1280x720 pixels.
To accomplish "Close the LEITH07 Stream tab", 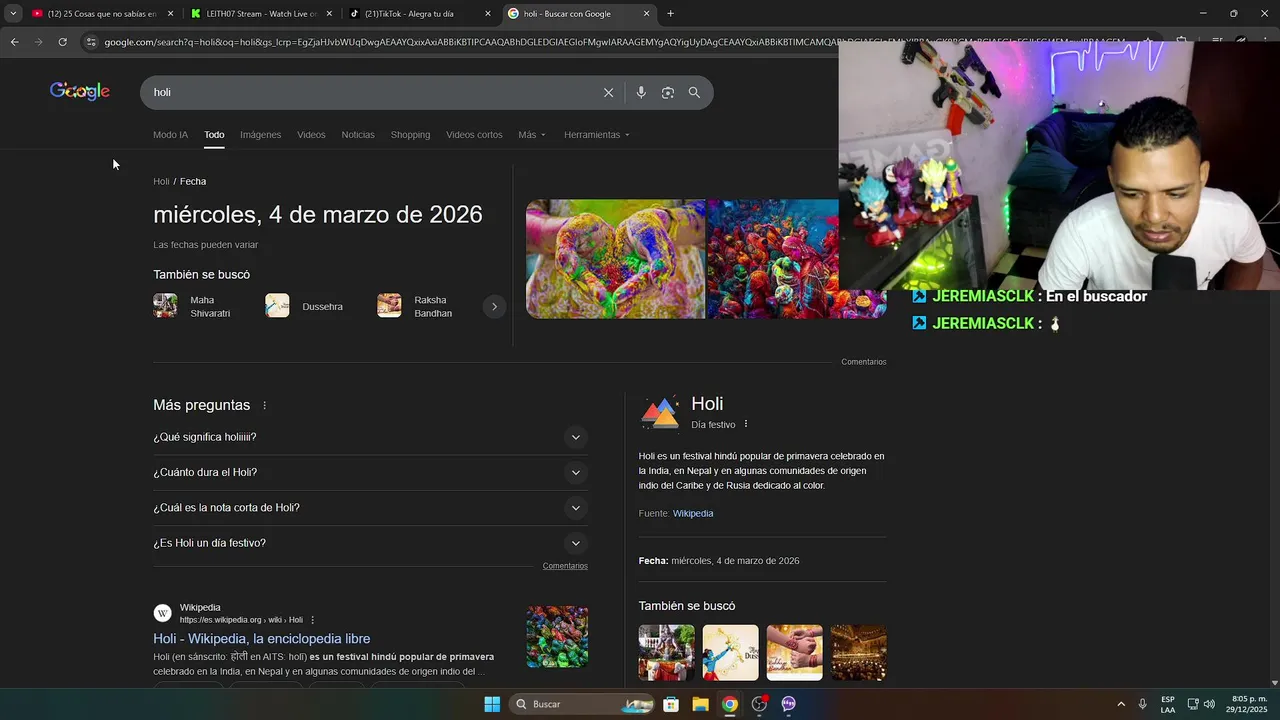I will click(x=329, y=14).
